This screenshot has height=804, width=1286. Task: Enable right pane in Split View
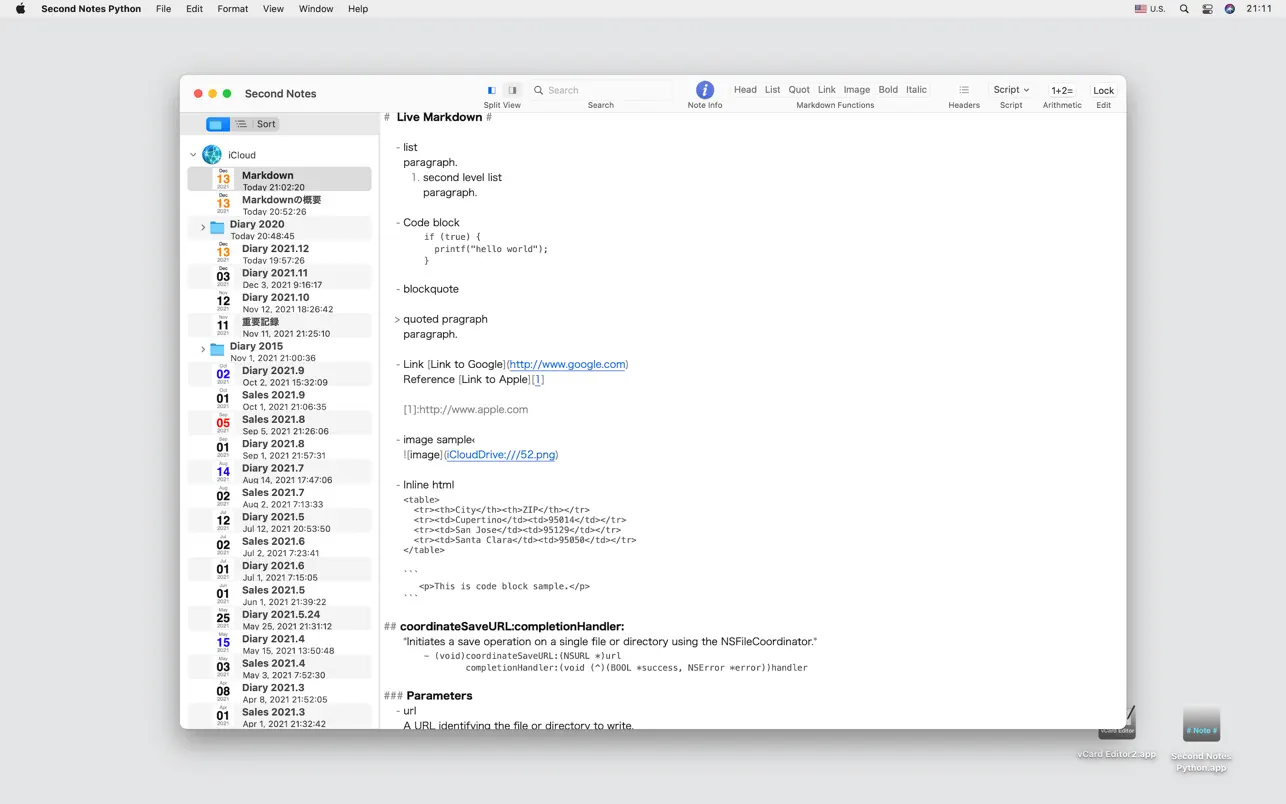pos(512,89)
